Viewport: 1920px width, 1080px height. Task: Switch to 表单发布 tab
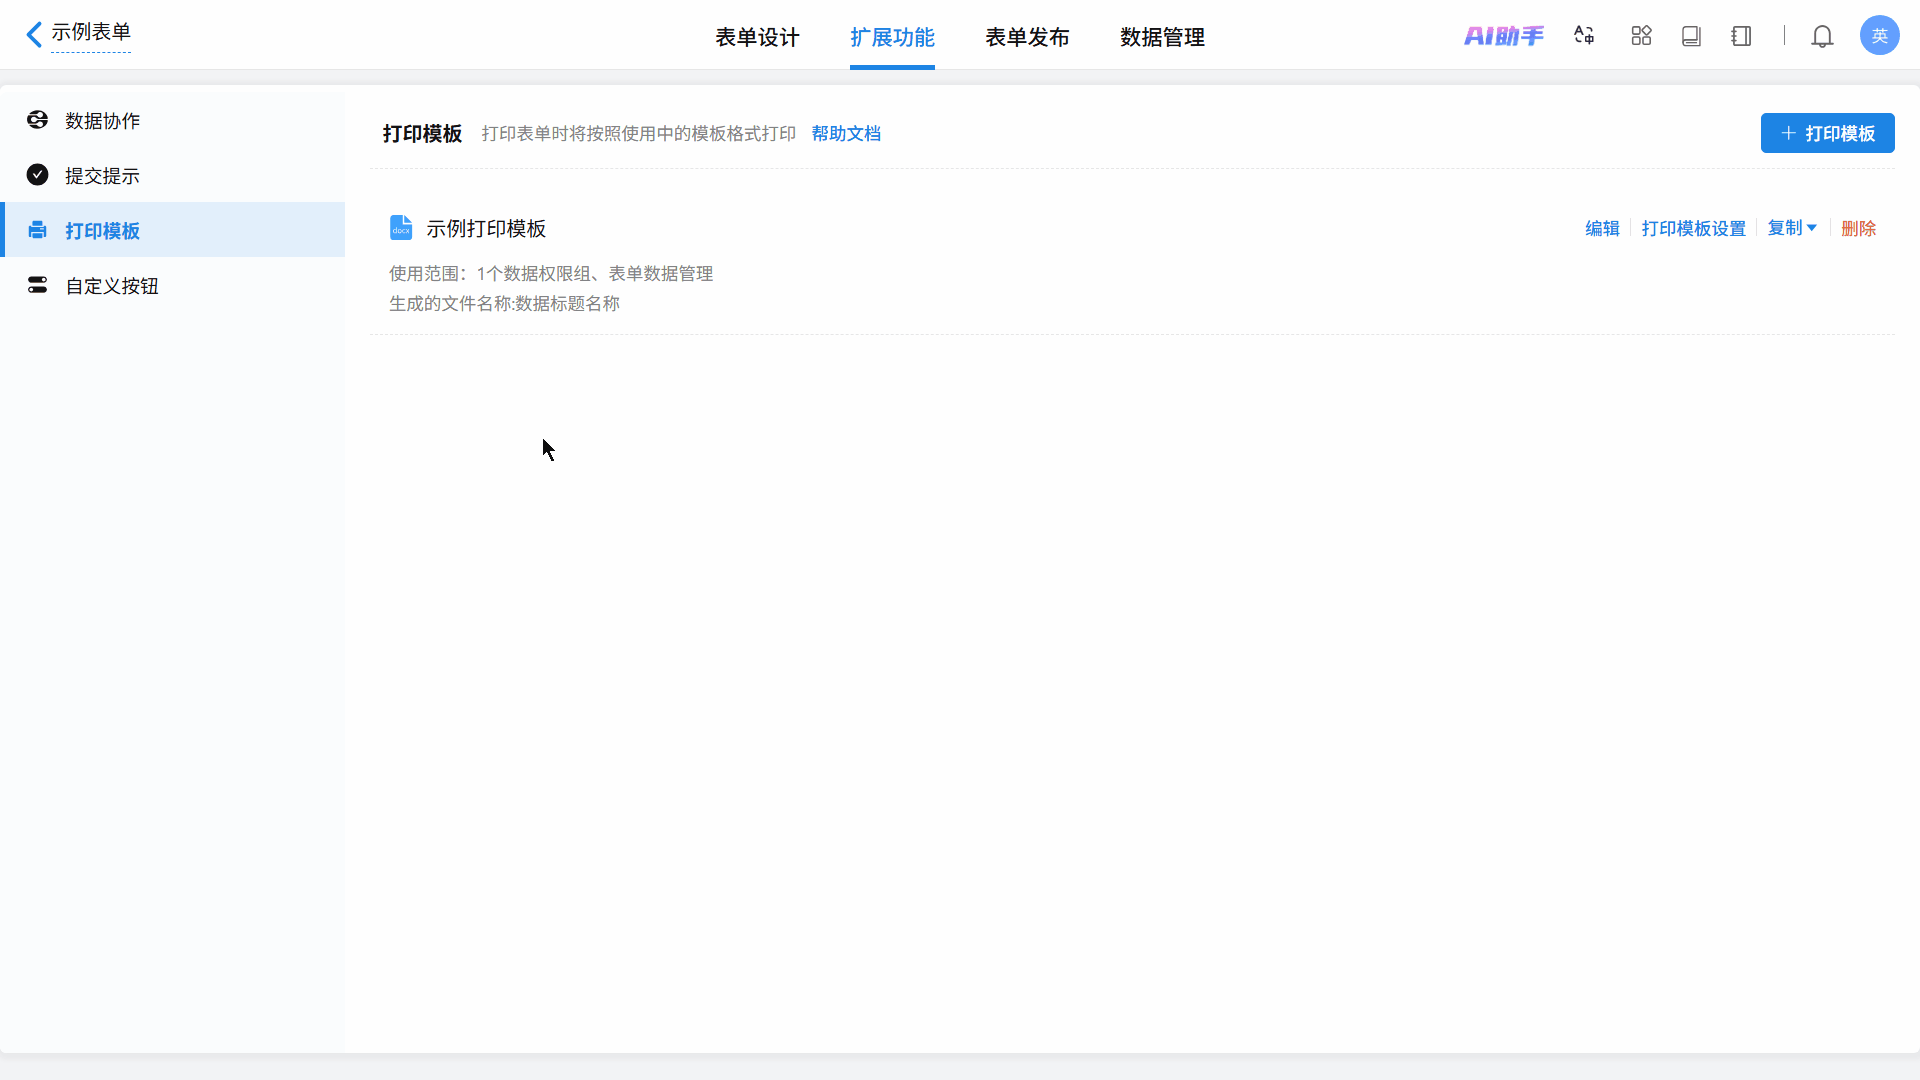click(x=1027, y=37)
